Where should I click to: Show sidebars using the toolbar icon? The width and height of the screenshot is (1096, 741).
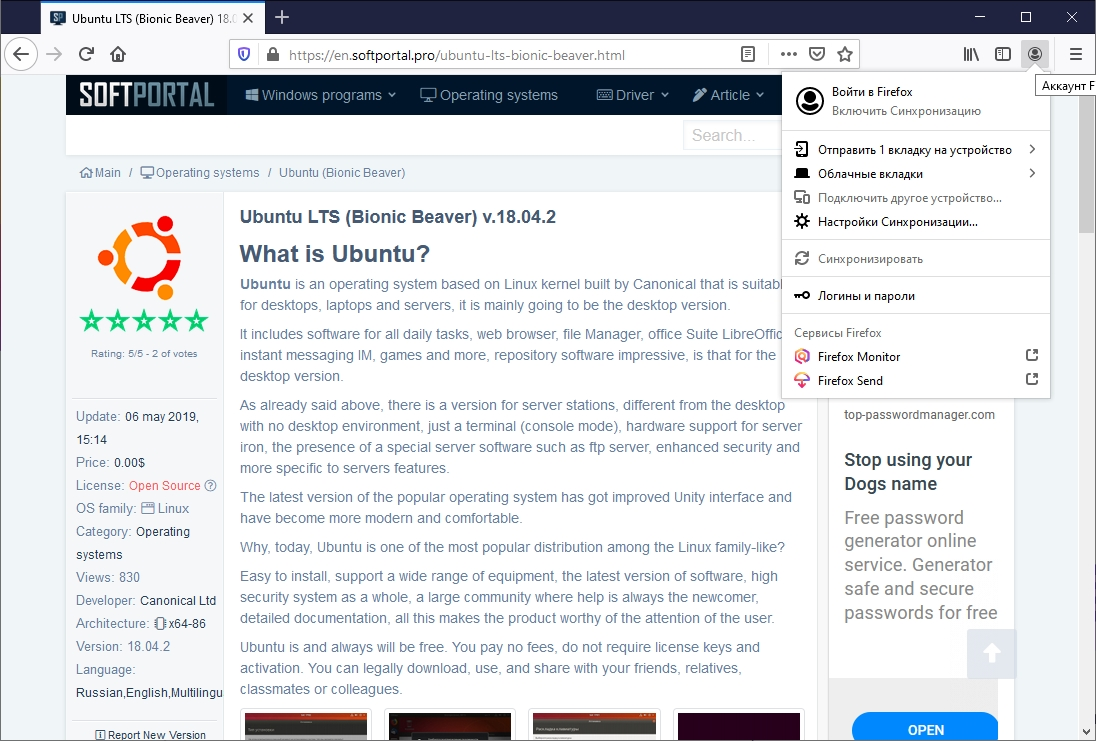[1003, 54]
